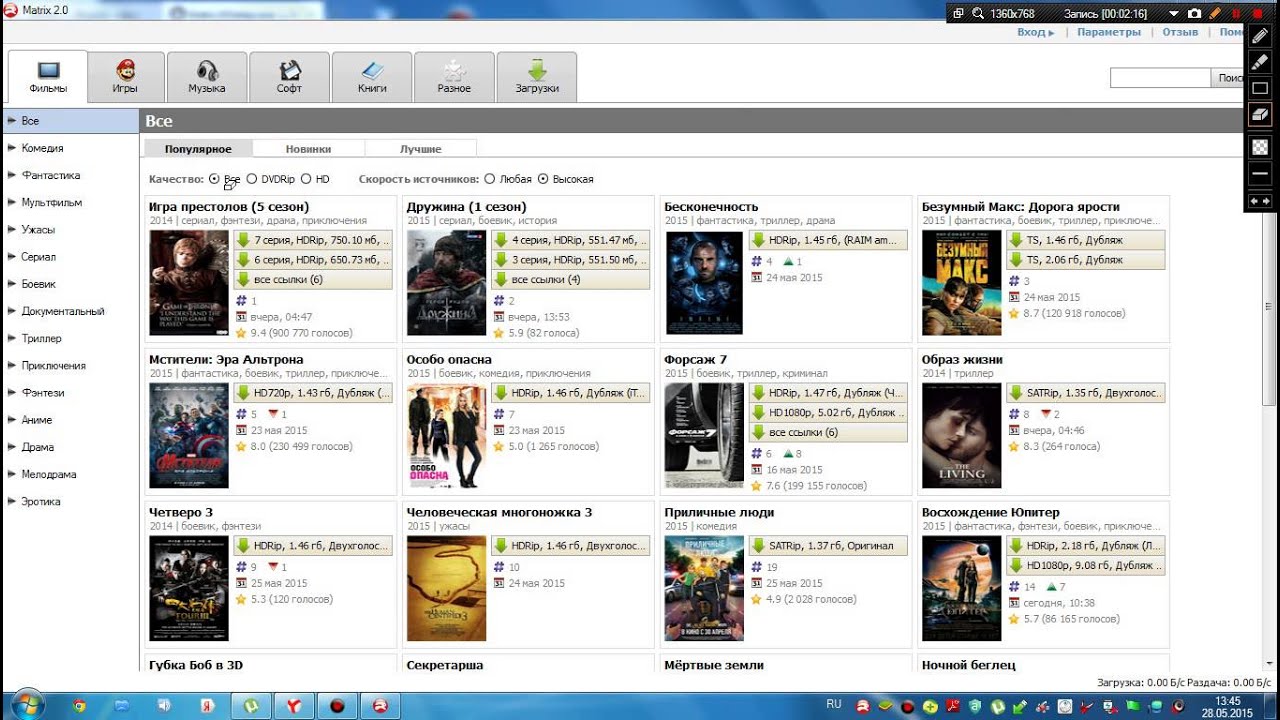Image resolution: width=1280 pixels, height=720 pixels.
Task: Download Дружина 4 серия HDRip
Action: pos(570,240)
